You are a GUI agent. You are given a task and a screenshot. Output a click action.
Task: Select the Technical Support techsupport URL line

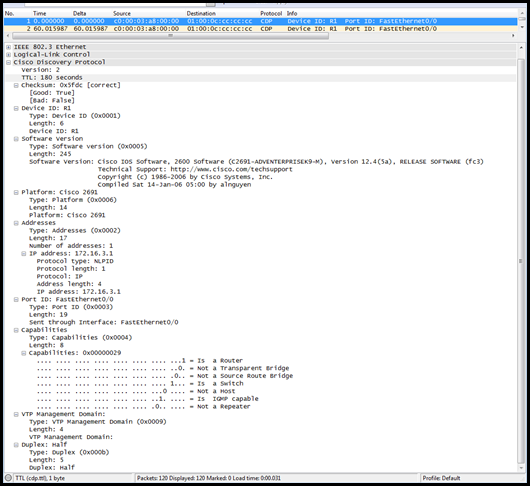tap(195, 170)
